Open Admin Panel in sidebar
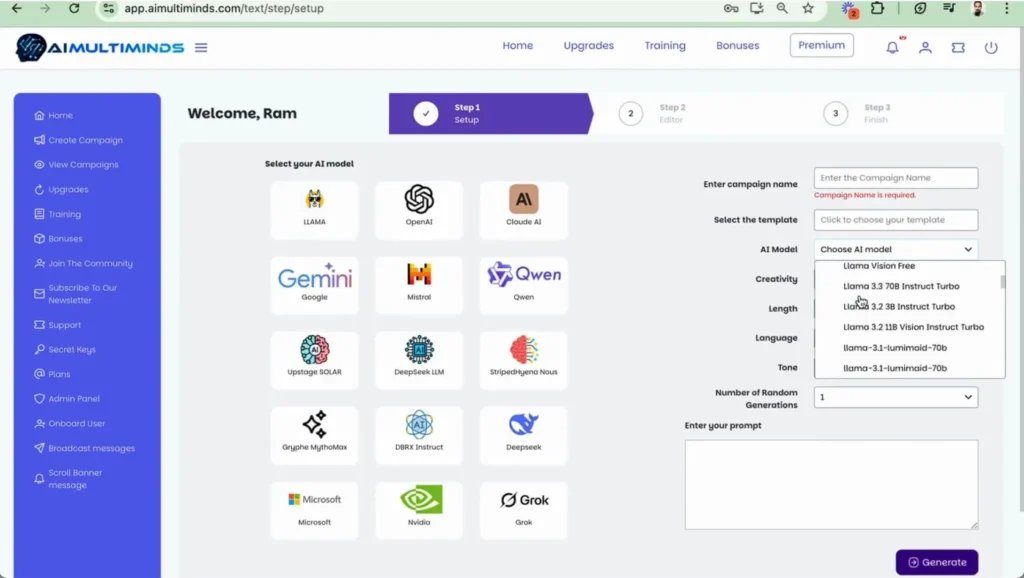This screenshot has width=1024, height=578. 67,398
